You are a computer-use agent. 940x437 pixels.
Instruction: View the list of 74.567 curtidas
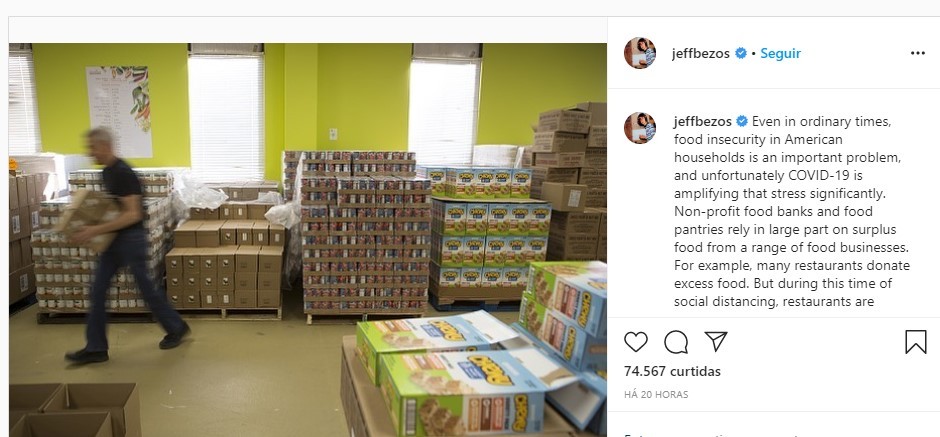(x=672, y=371)
